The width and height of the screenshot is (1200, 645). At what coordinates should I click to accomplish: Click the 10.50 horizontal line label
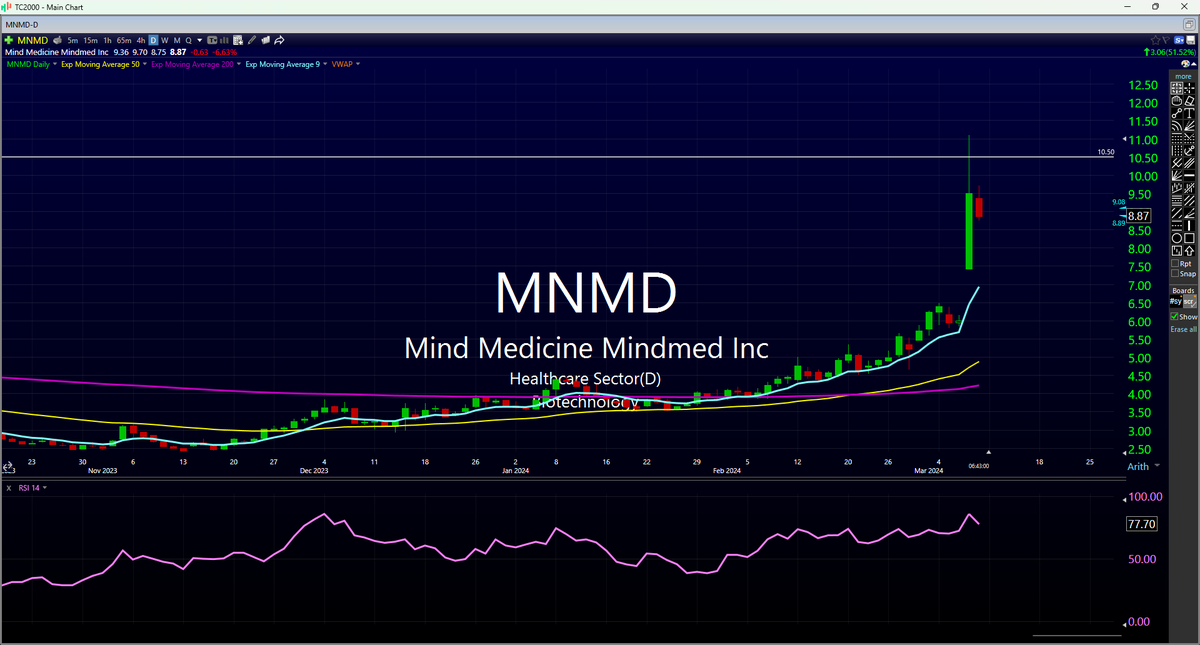(x=1105, y=153)
